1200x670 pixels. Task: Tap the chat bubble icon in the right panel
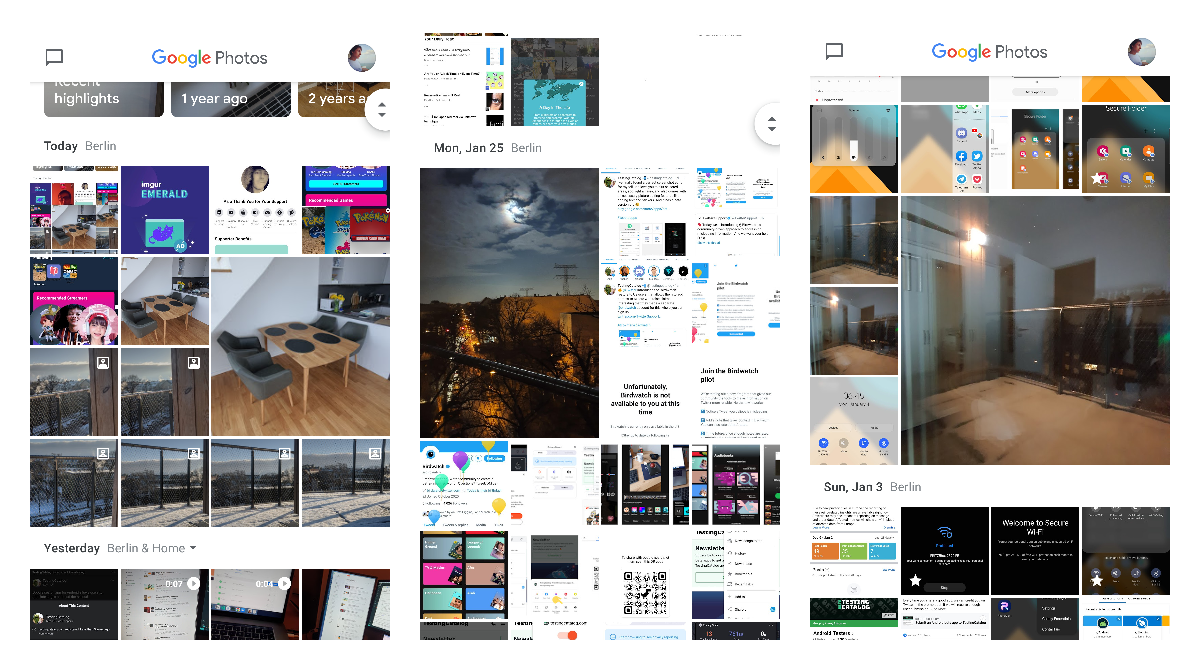[x=834, y=51]
